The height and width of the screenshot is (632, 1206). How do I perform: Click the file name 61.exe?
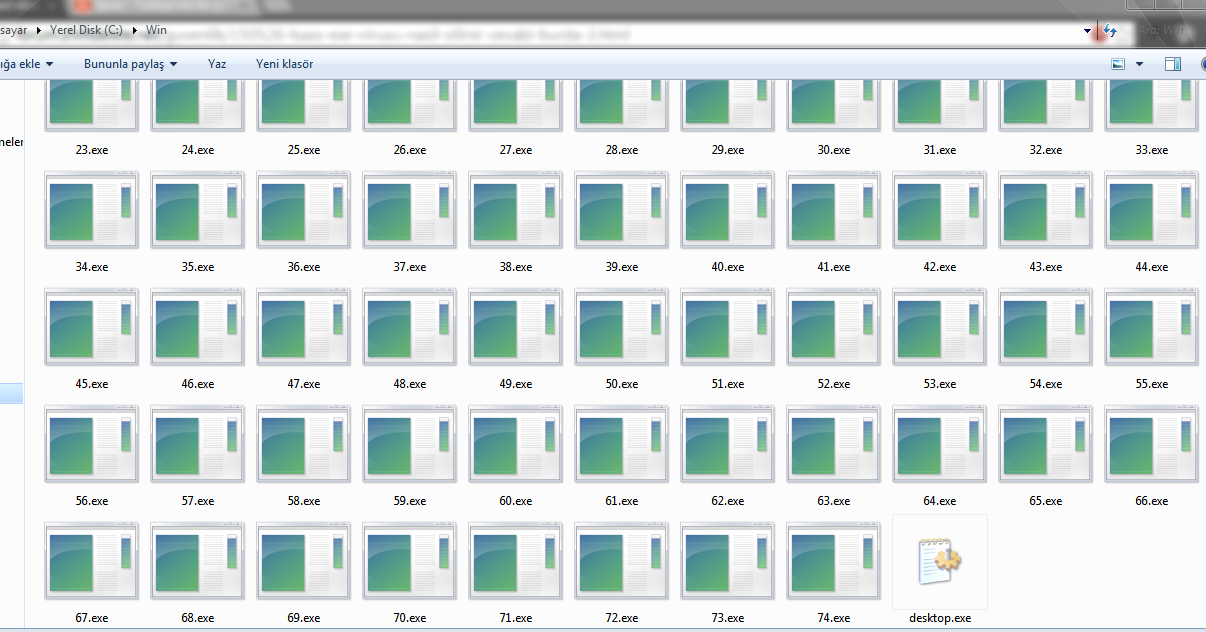(x=622, y=501)
